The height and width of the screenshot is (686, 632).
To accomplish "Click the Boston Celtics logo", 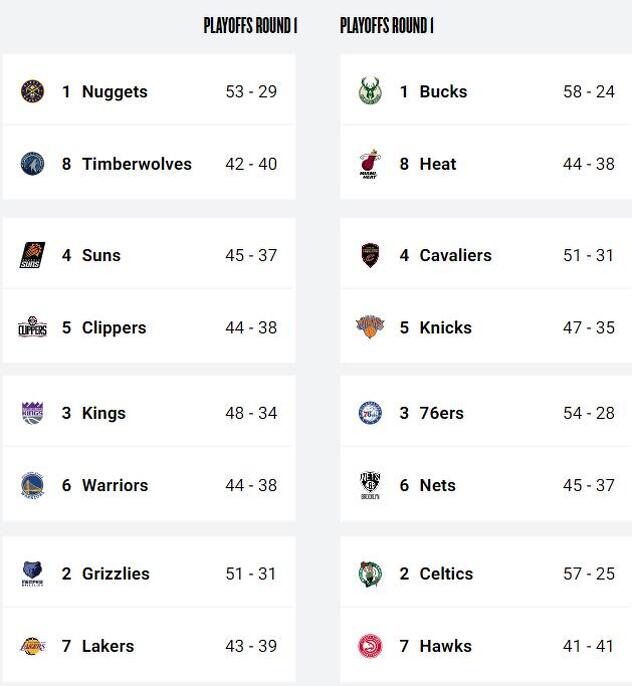I will pos(370,574).
